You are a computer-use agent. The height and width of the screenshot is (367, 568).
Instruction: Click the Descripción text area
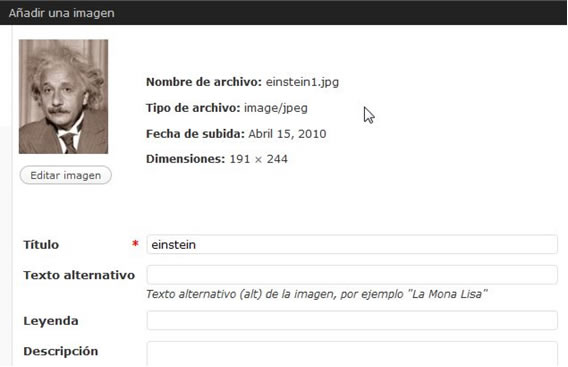point(352,354)
